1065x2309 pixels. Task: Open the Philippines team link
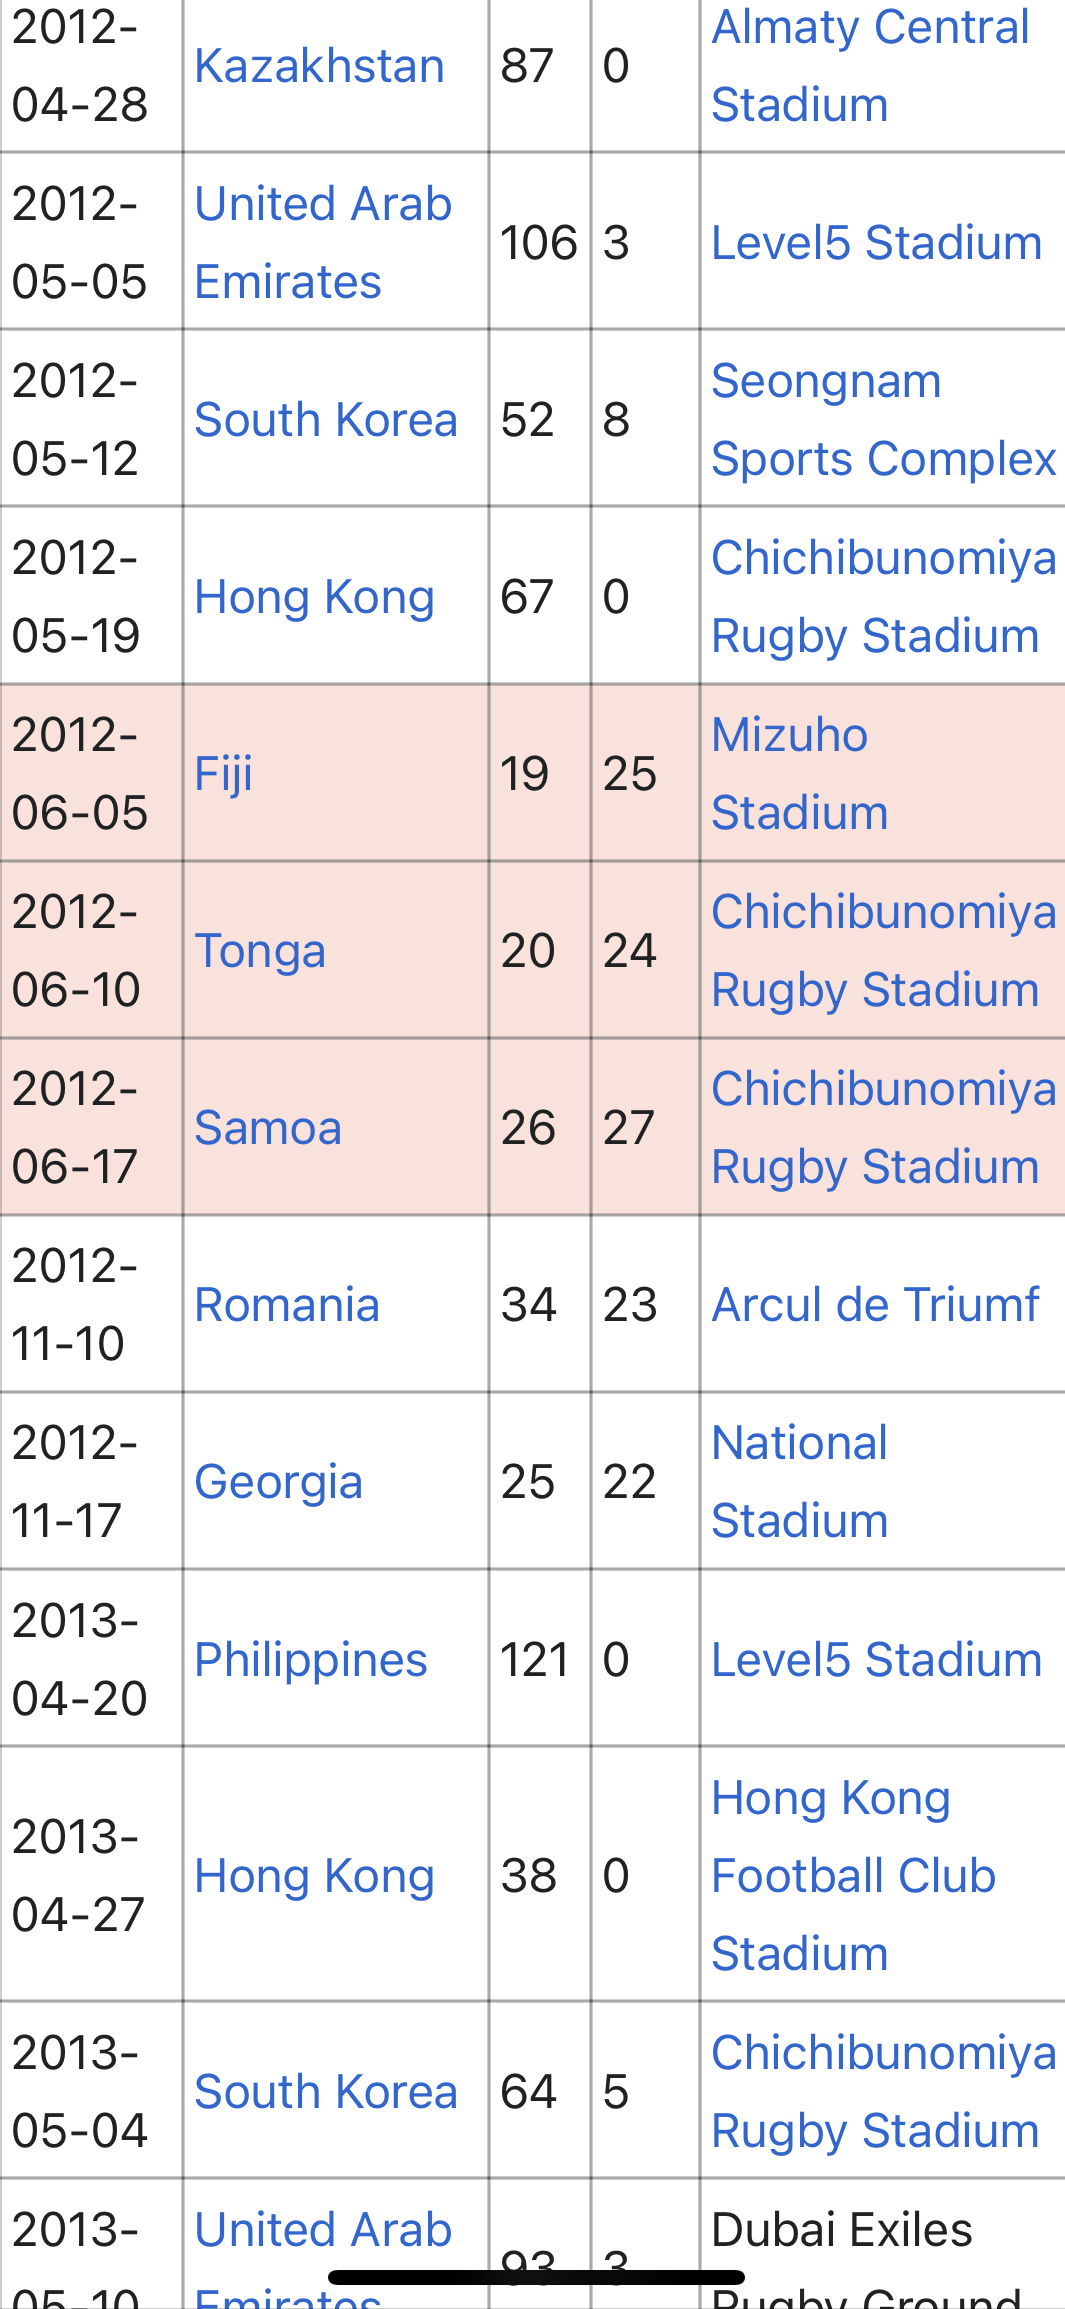(x=311, y=1660)
